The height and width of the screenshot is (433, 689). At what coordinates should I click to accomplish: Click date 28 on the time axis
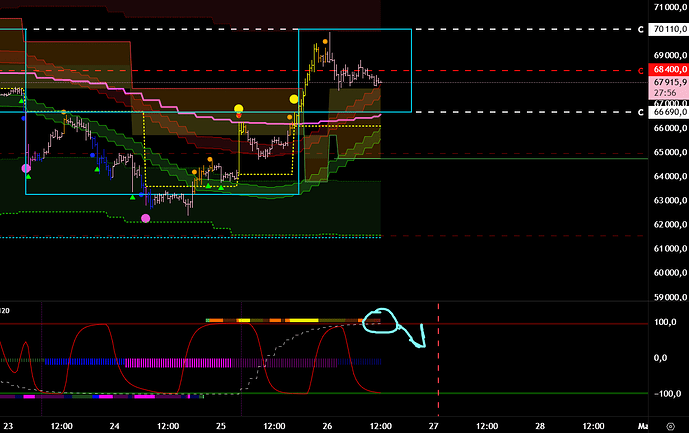(539, 425)
